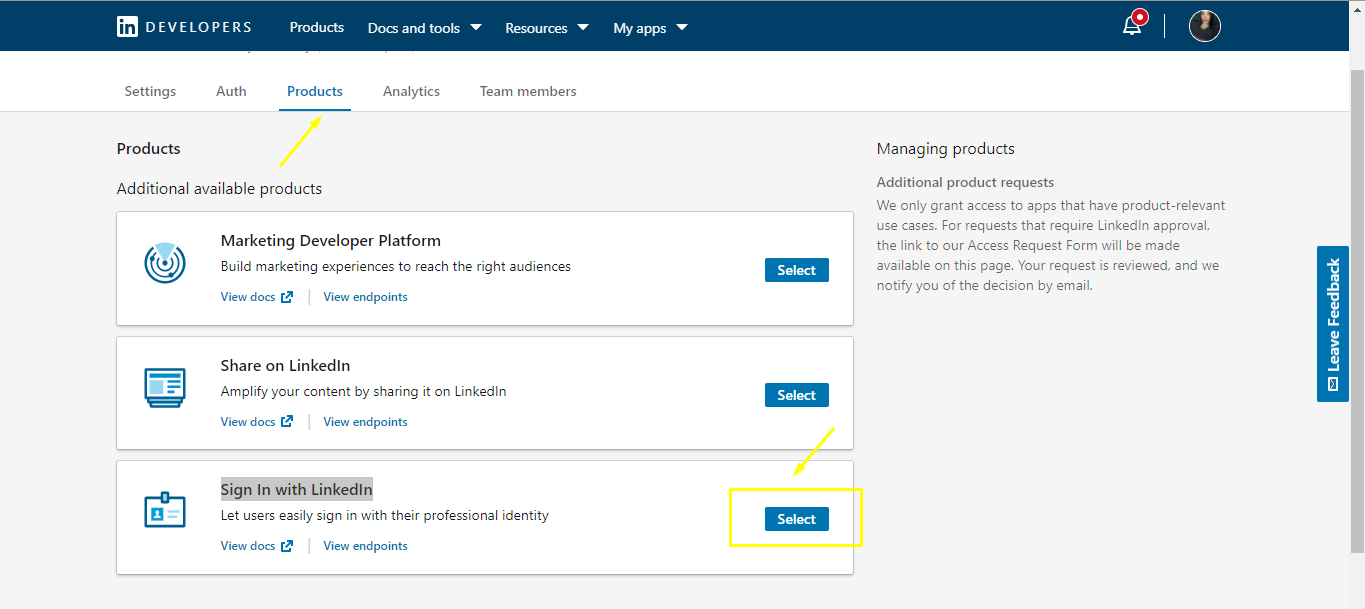Click the Managing products heading
The image size is (1365, 609).
945,149
